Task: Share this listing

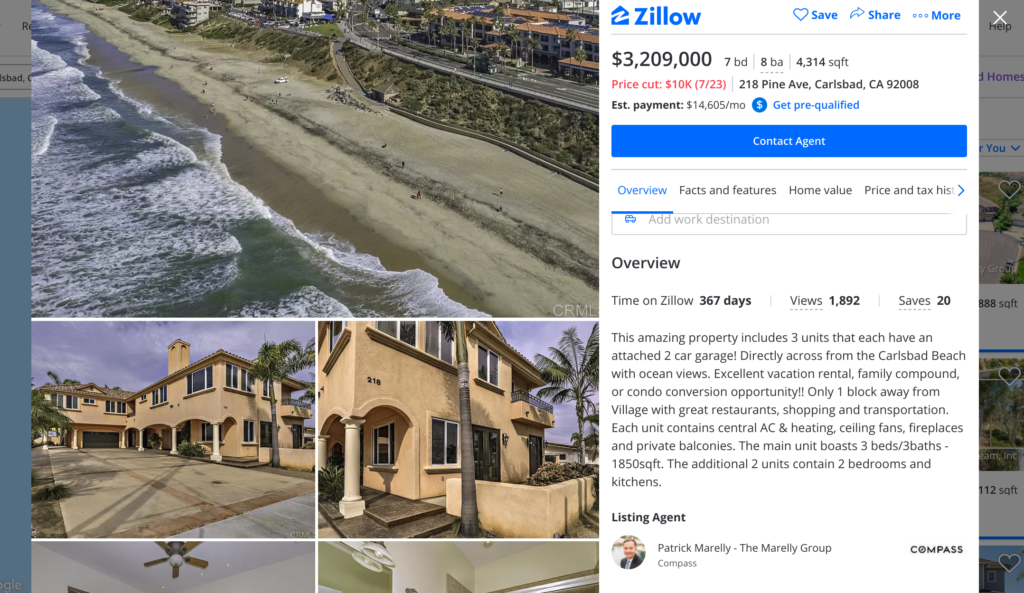Action: (x=874, y=14)
